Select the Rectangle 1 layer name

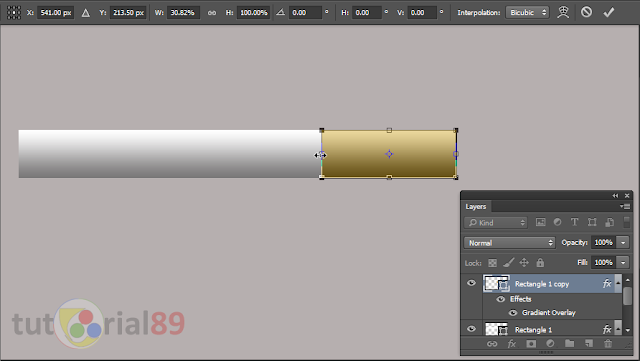click(x=533, y=330)
